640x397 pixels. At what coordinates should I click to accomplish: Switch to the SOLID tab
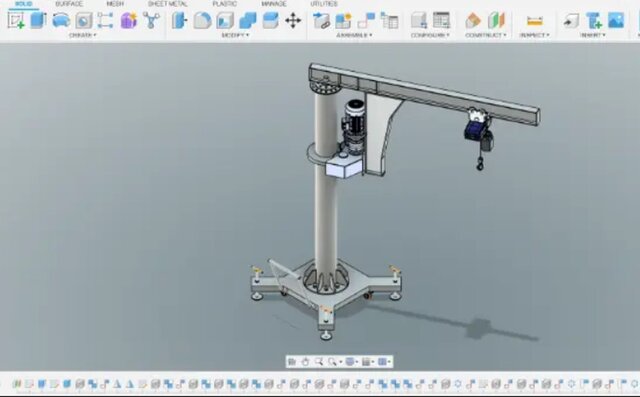23,4
